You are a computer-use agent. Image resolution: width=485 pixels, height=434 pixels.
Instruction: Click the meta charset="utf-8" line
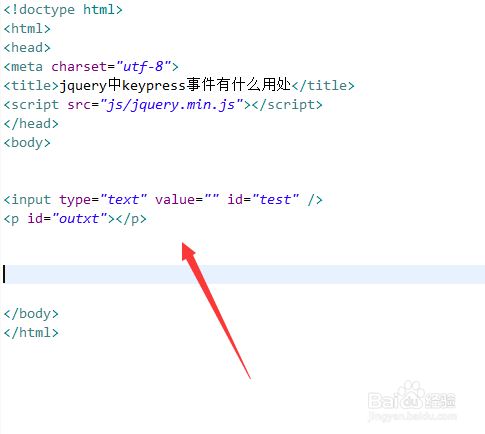[91, 67]
